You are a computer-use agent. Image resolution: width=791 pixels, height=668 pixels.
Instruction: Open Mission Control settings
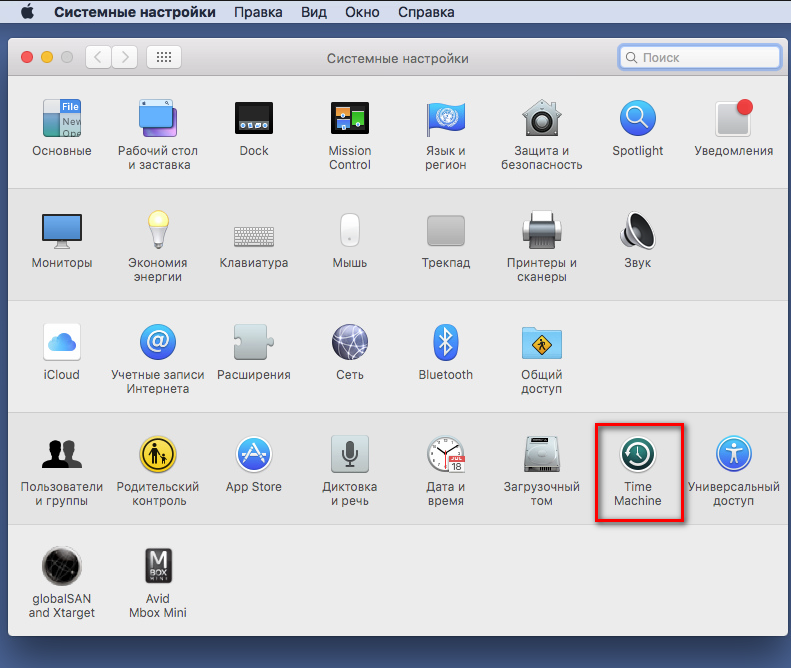[x=350, y=120]
